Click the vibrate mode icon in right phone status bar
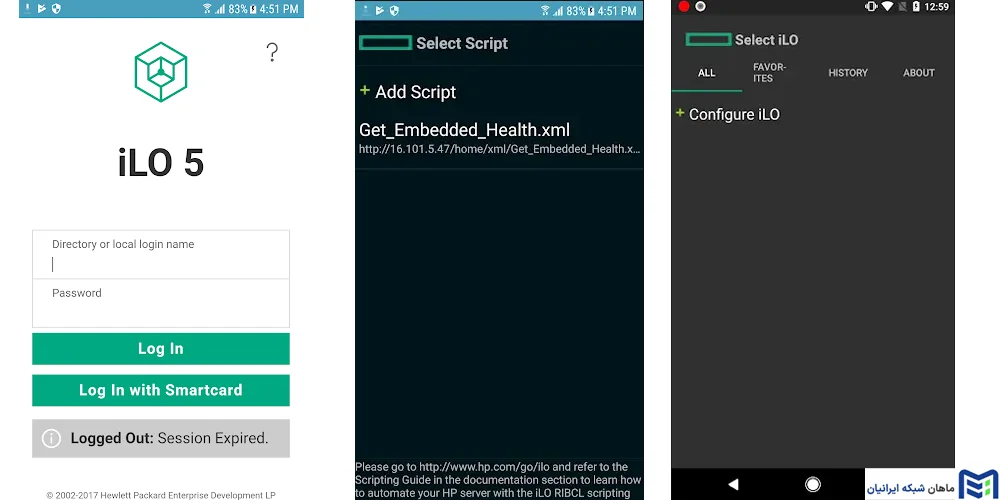 [x=871, y=6]
